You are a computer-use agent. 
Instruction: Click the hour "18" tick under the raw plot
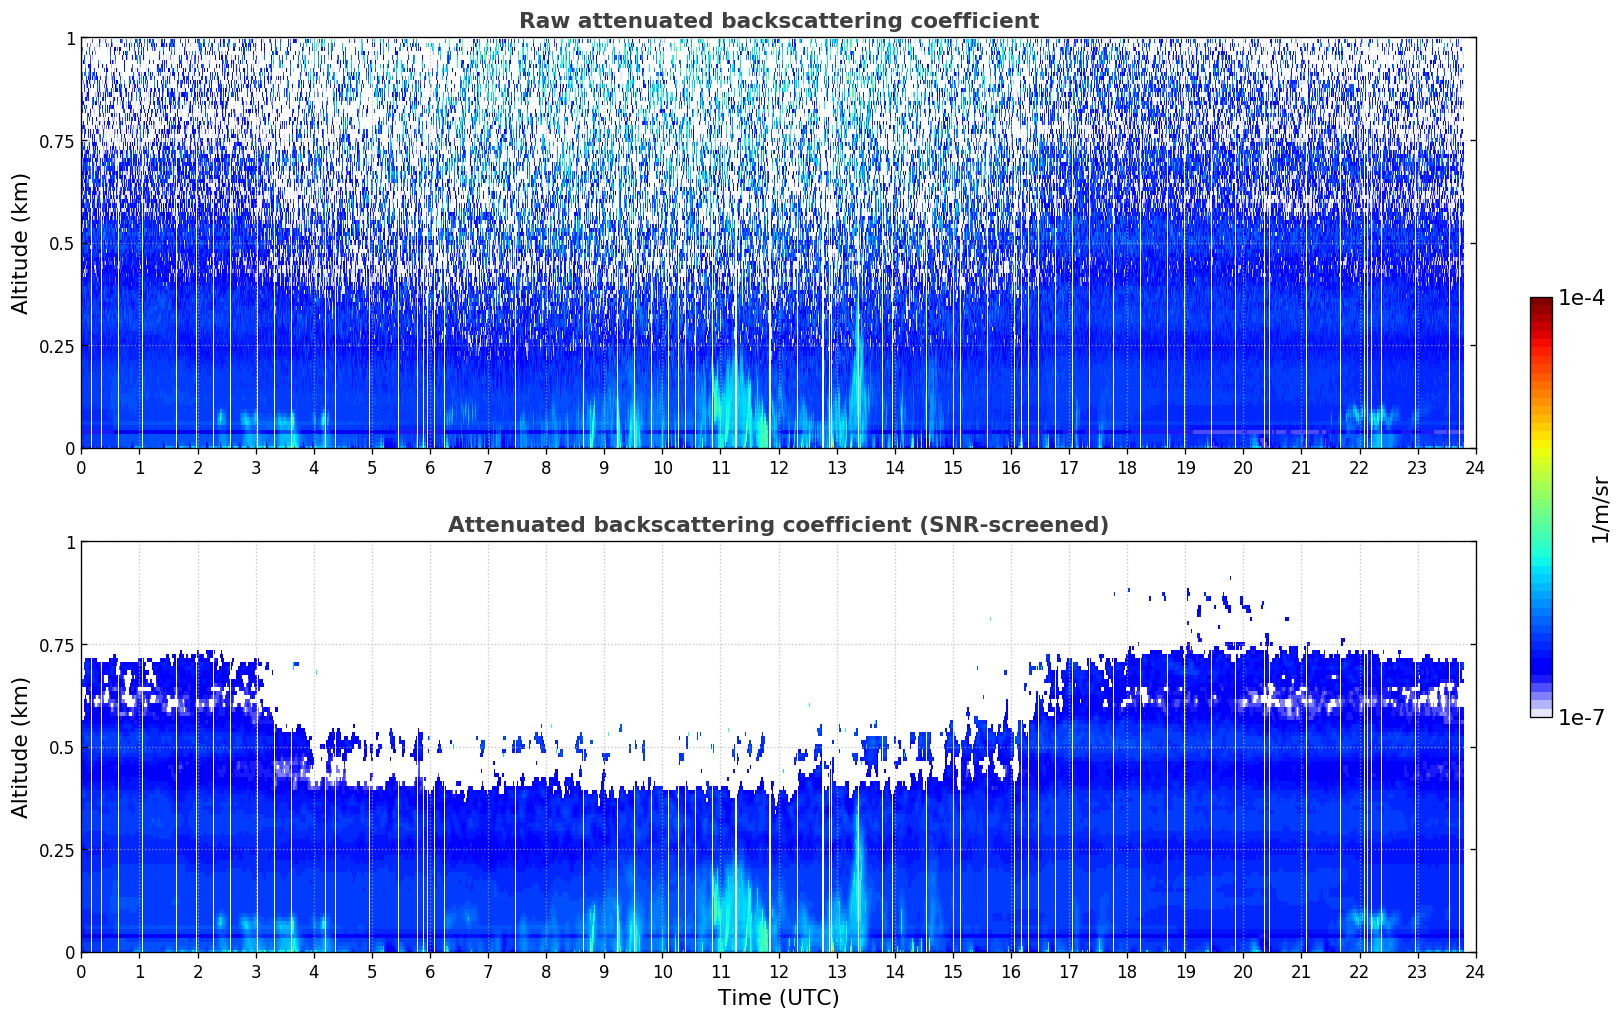point(1127,467)
